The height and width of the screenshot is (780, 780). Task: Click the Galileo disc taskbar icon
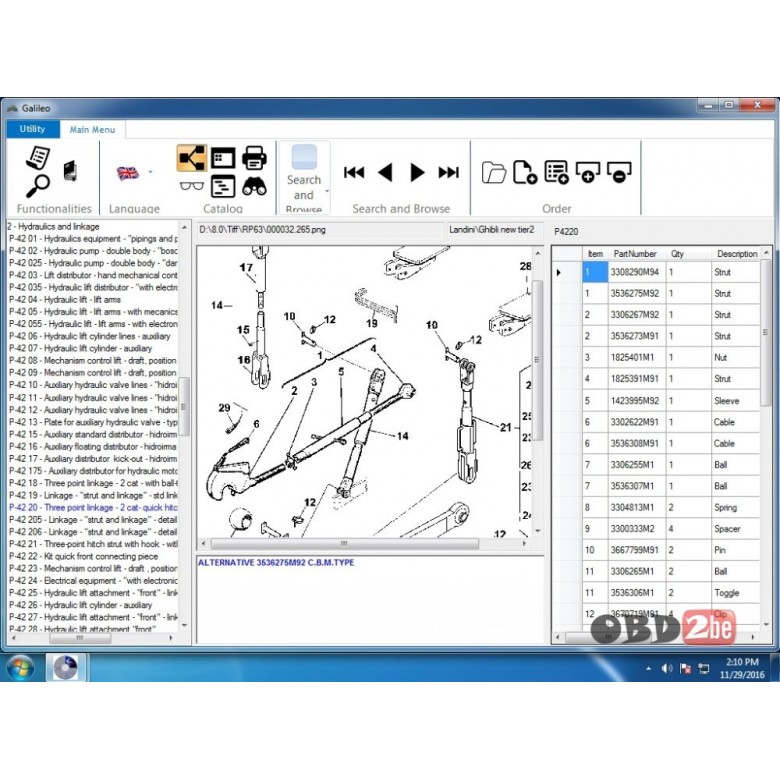(x=66, y=668)
